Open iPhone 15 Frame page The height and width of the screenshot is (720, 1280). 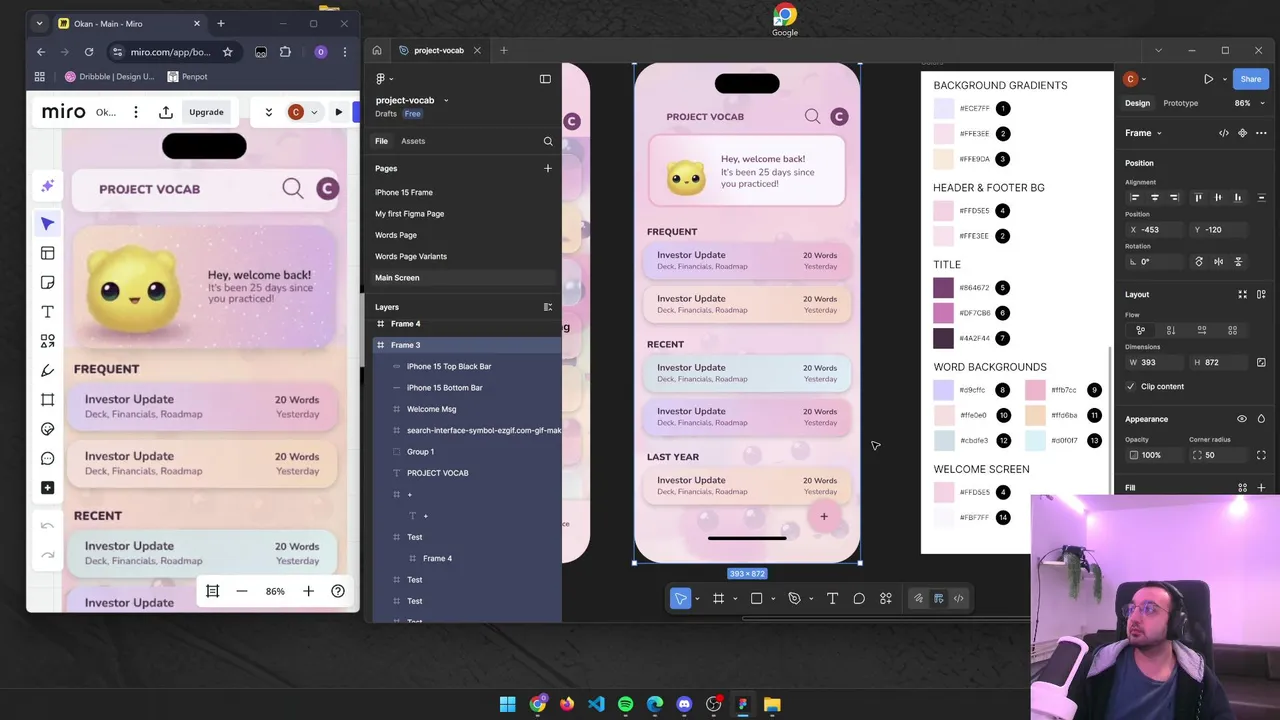404,192
